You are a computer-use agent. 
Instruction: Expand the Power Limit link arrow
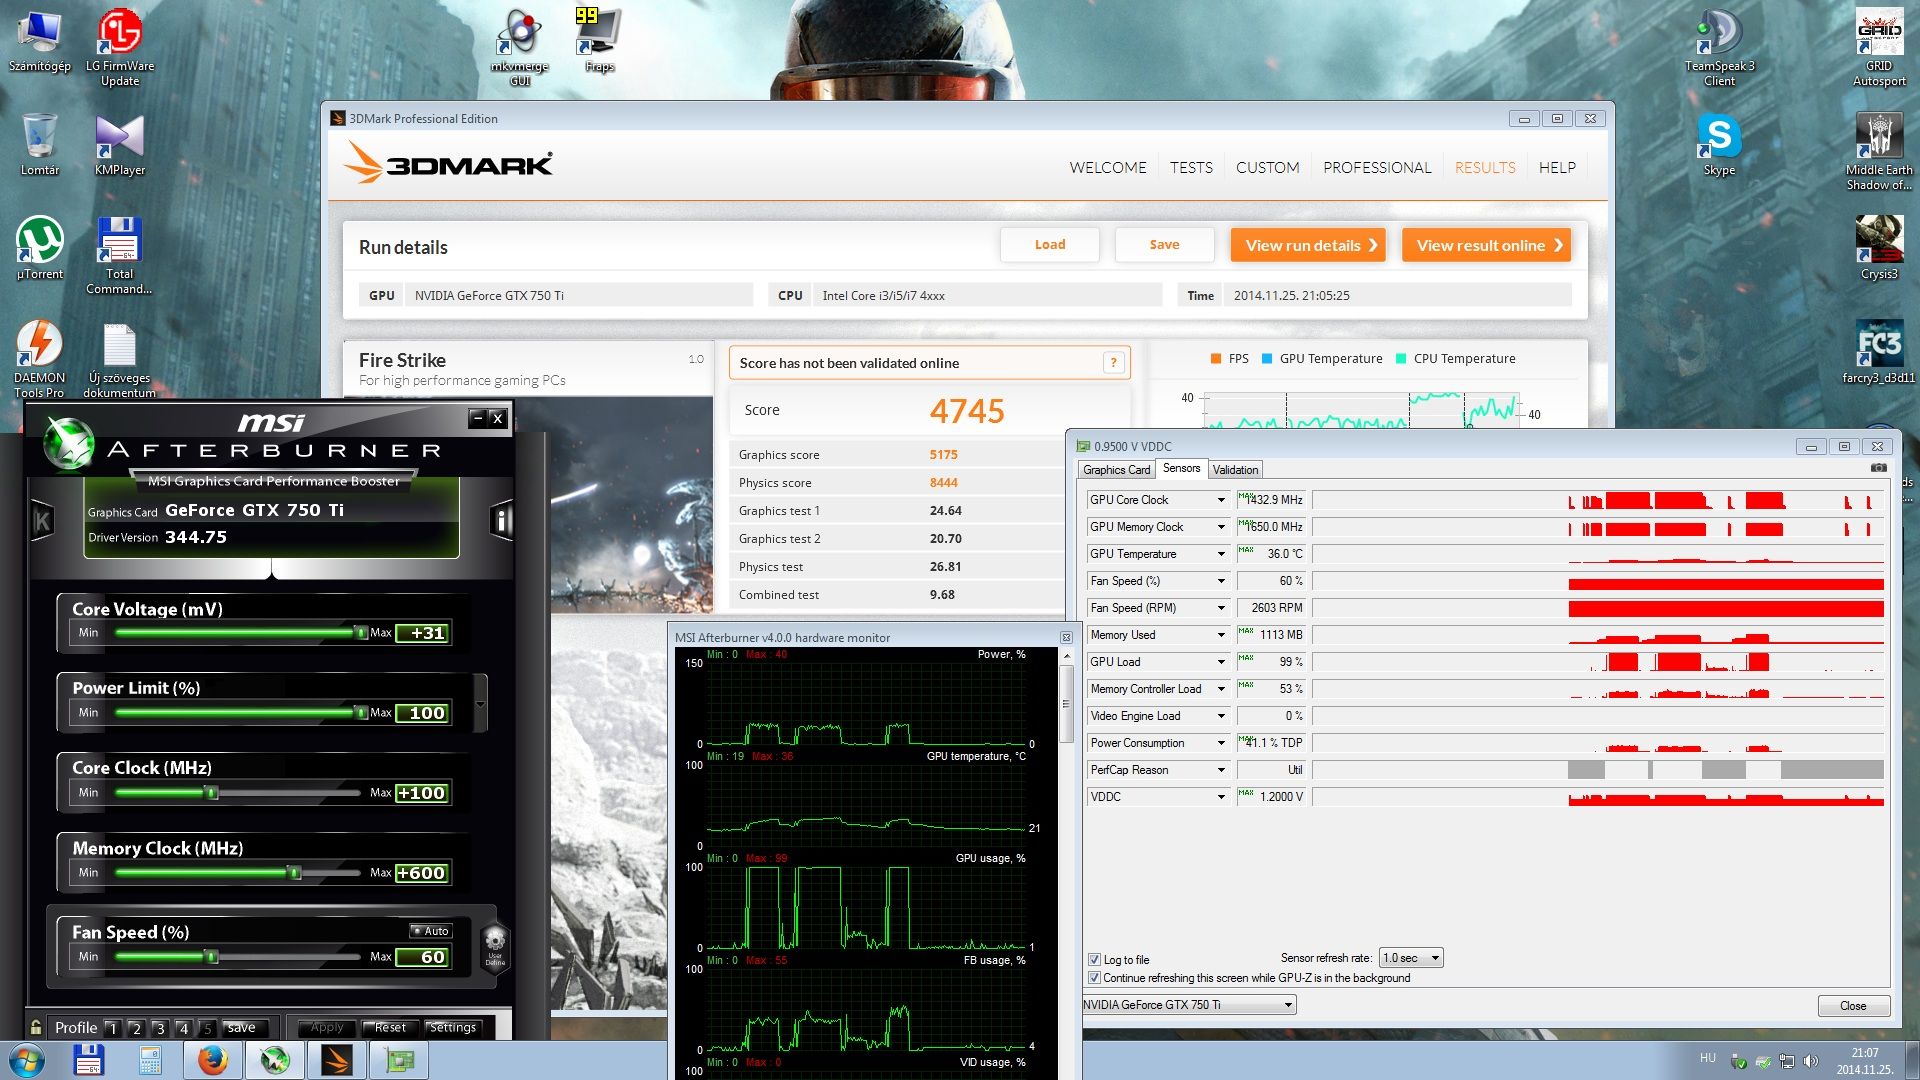(x=480, y=703)
